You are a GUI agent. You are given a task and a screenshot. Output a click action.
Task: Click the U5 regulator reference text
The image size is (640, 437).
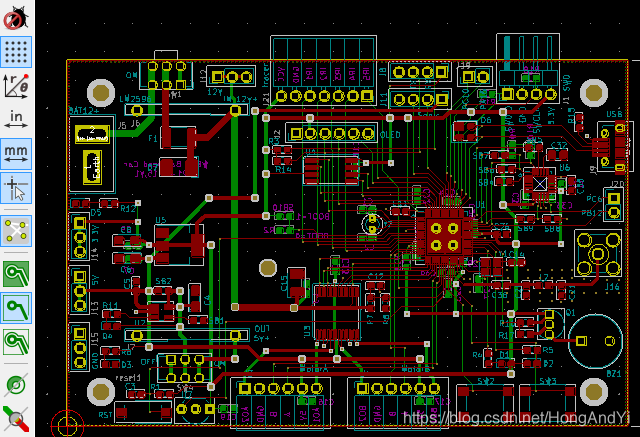click(161, 220)
